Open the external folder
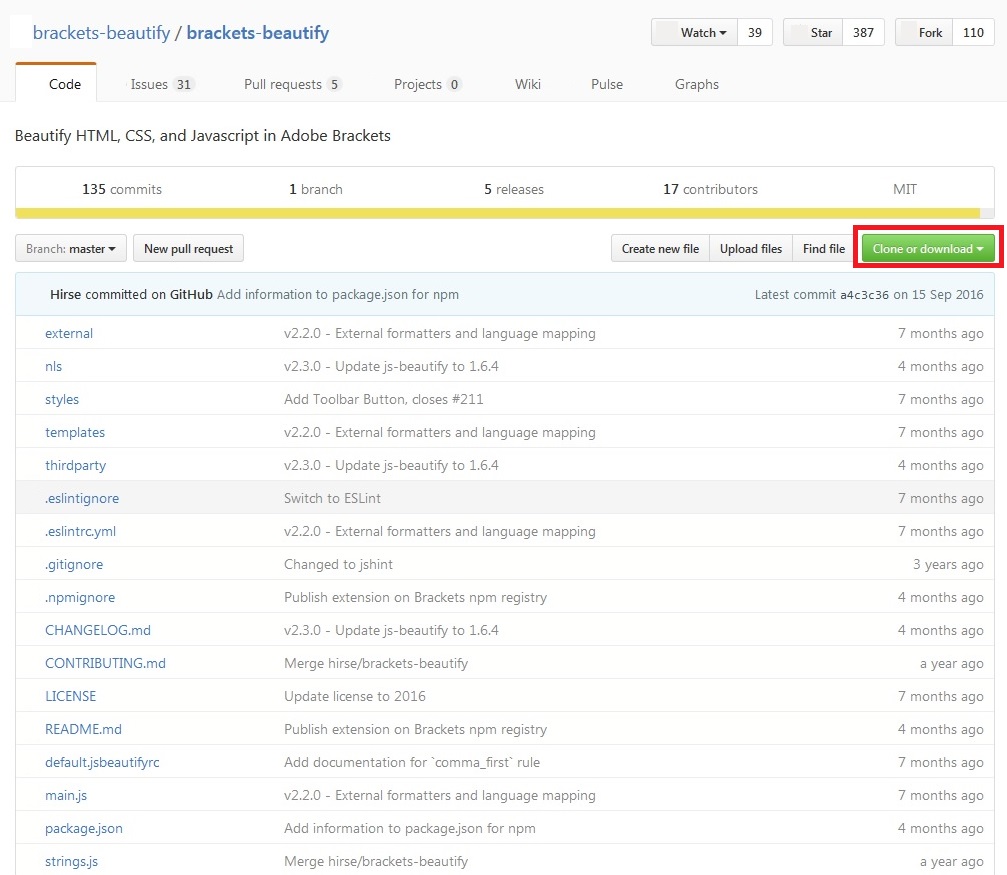The image size is (1007, 875). [69, 333]
